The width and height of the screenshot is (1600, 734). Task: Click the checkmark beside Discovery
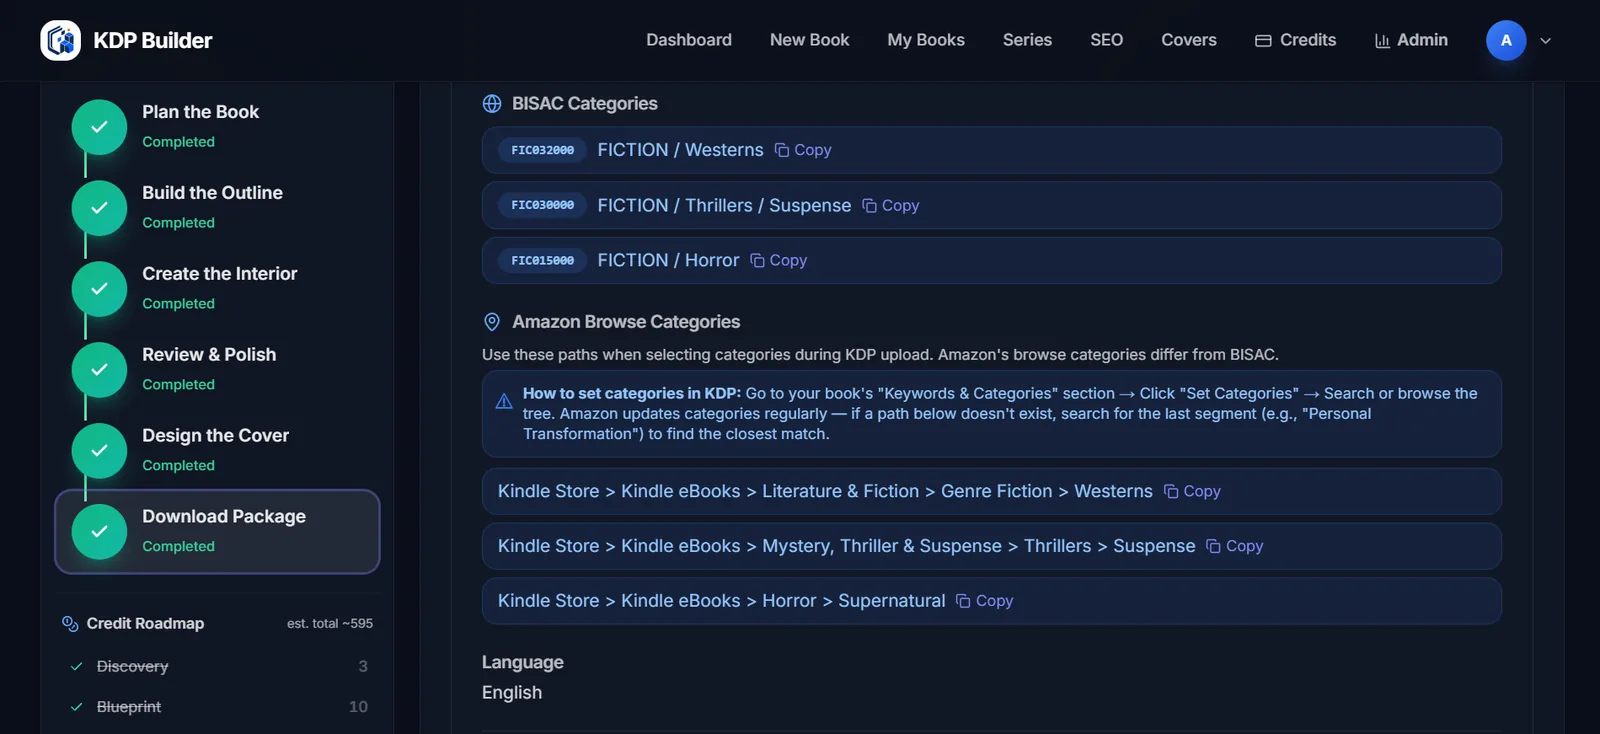[x=76, y=666]
